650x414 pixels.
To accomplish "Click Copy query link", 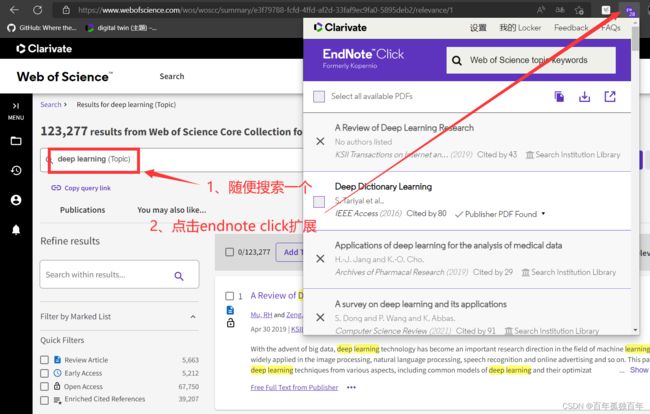I will click(x=80, y=188).
